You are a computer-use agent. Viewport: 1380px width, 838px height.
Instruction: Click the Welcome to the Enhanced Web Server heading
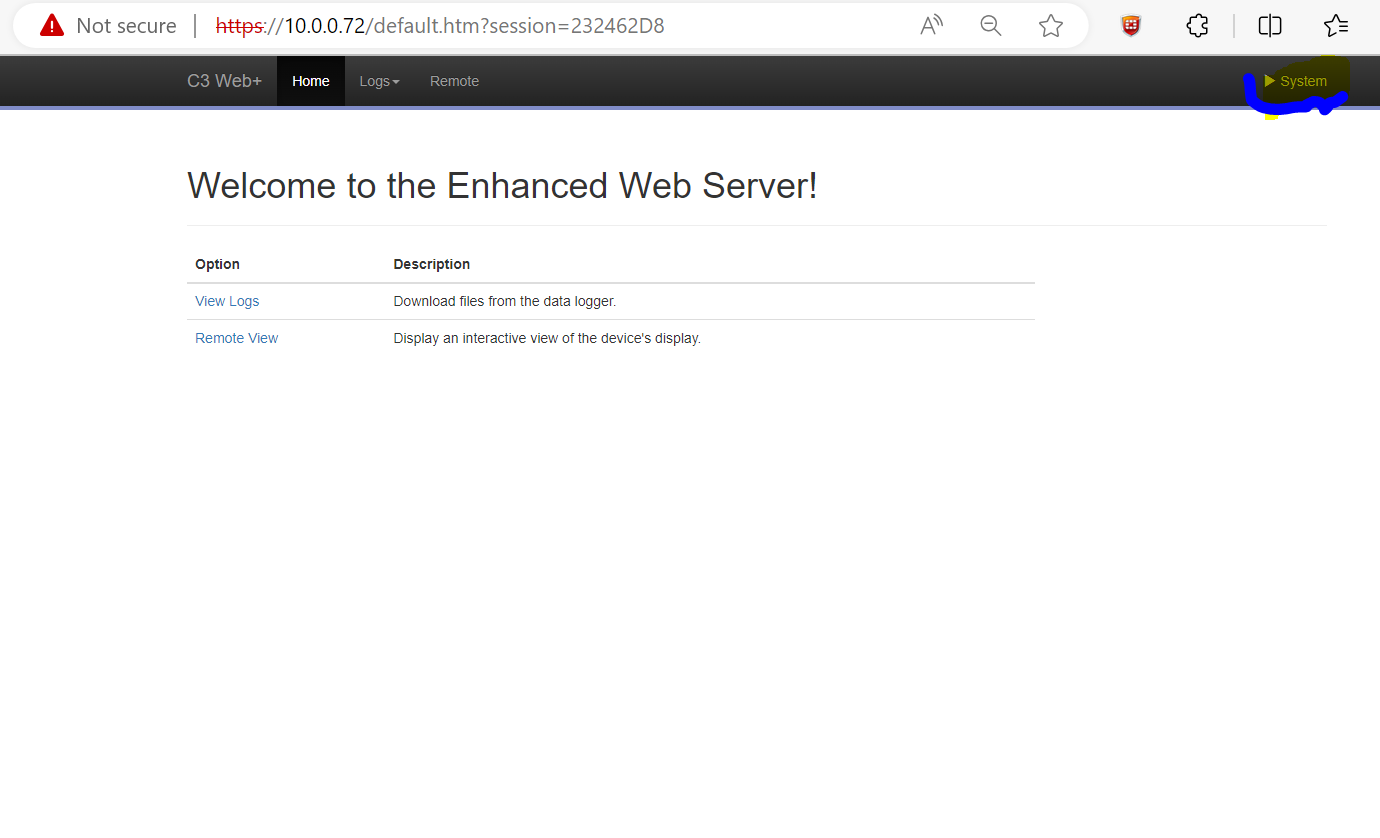(x=502, y=186)
